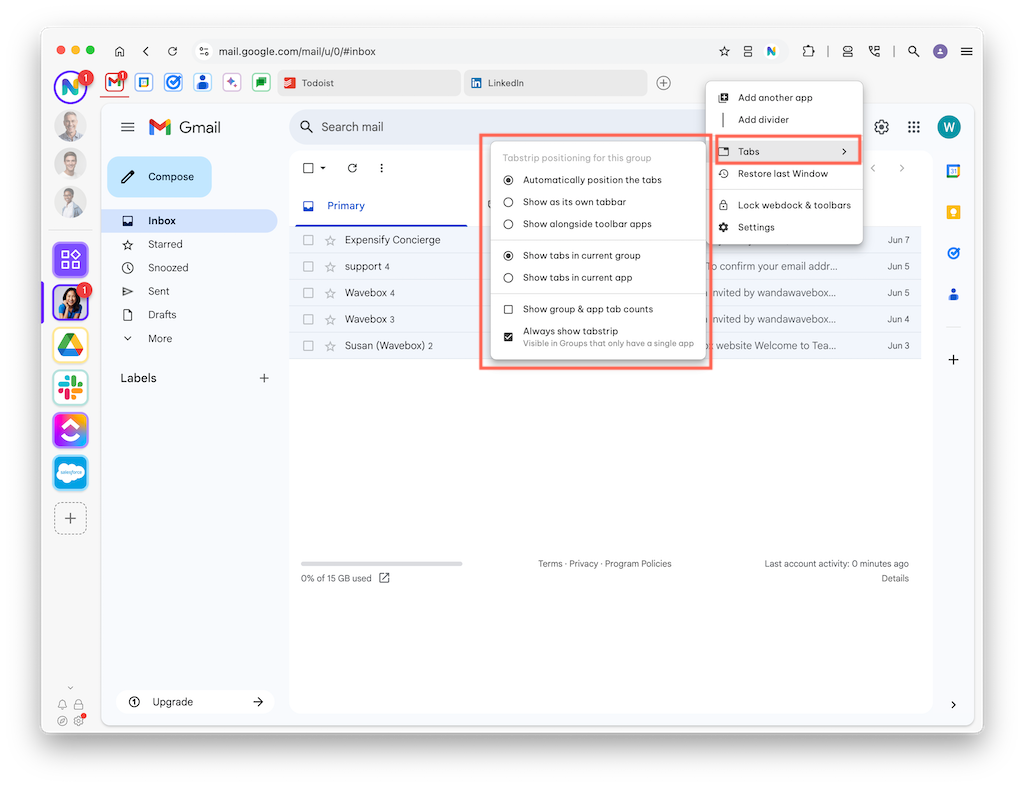Image resolution: width=1024 pixels, height=787 pixels.
Task: Show the Gmail side panel chevron
Action: 953,705
